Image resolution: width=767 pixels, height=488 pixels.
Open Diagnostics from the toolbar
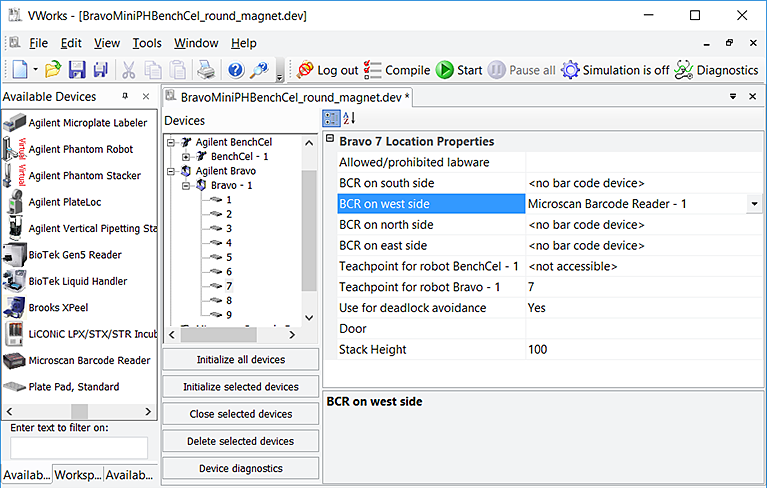[x=715, y=70]
